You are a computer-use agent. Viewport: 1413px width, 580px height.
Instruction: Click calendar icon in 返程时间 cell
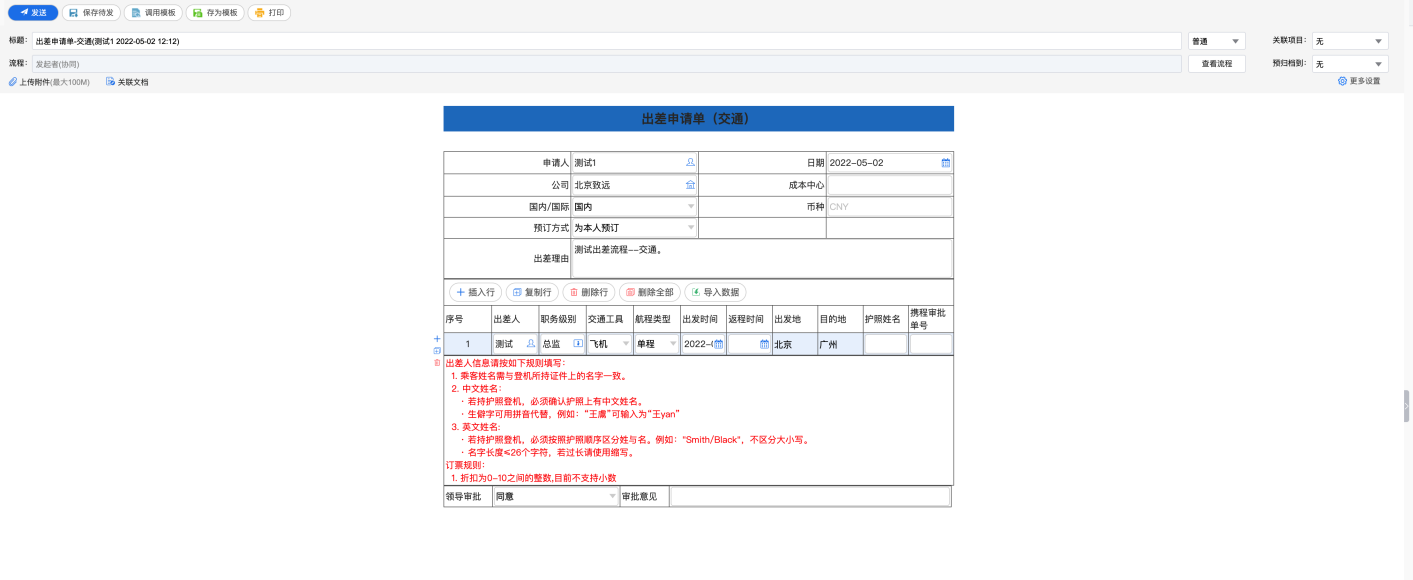(x=765, y=344)
